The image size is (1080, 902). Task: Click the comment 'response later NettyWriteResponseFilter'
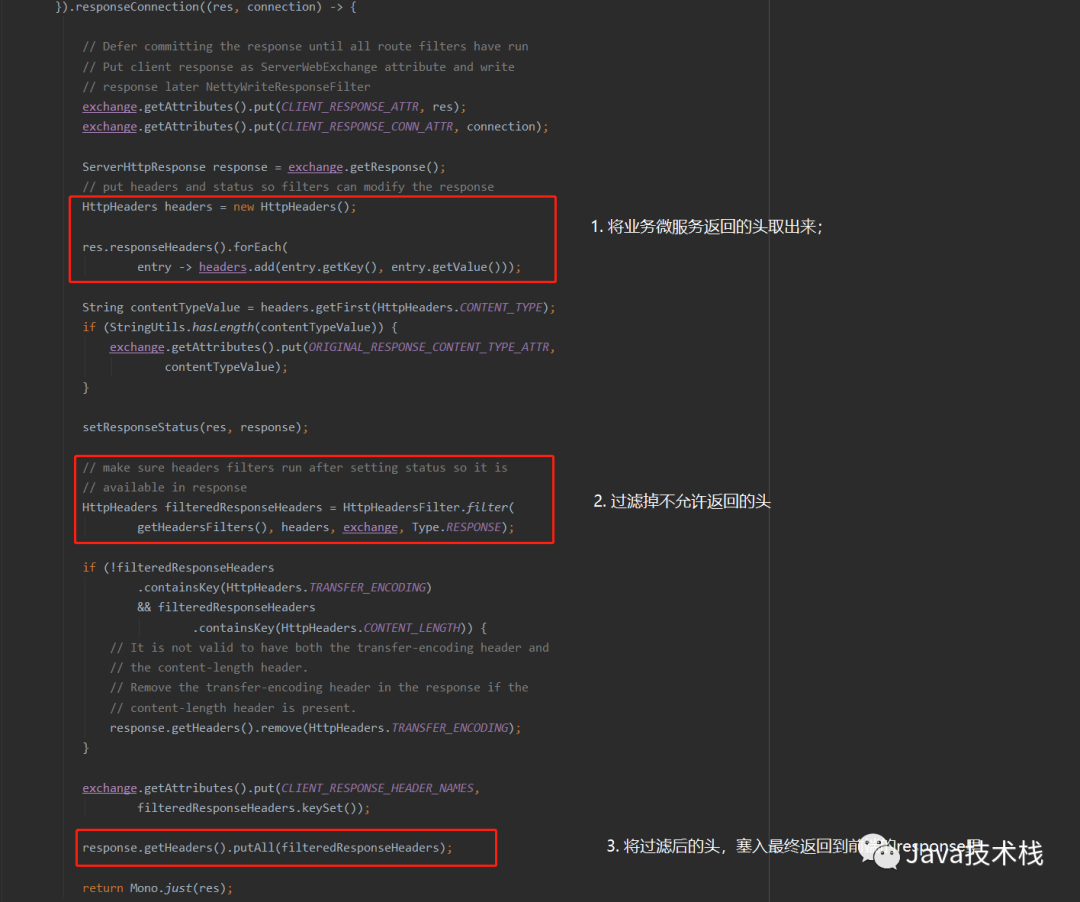click(x=226, y=87)
